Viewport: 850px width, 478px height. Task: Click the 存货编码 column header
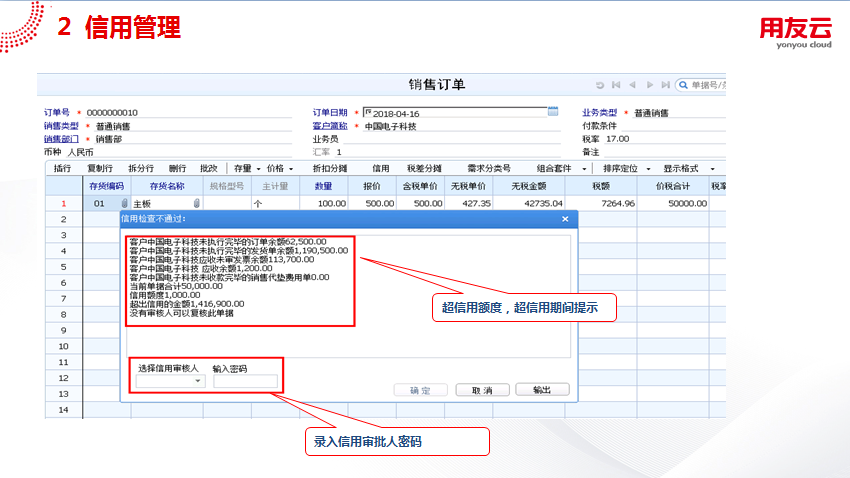coord(107,186)
